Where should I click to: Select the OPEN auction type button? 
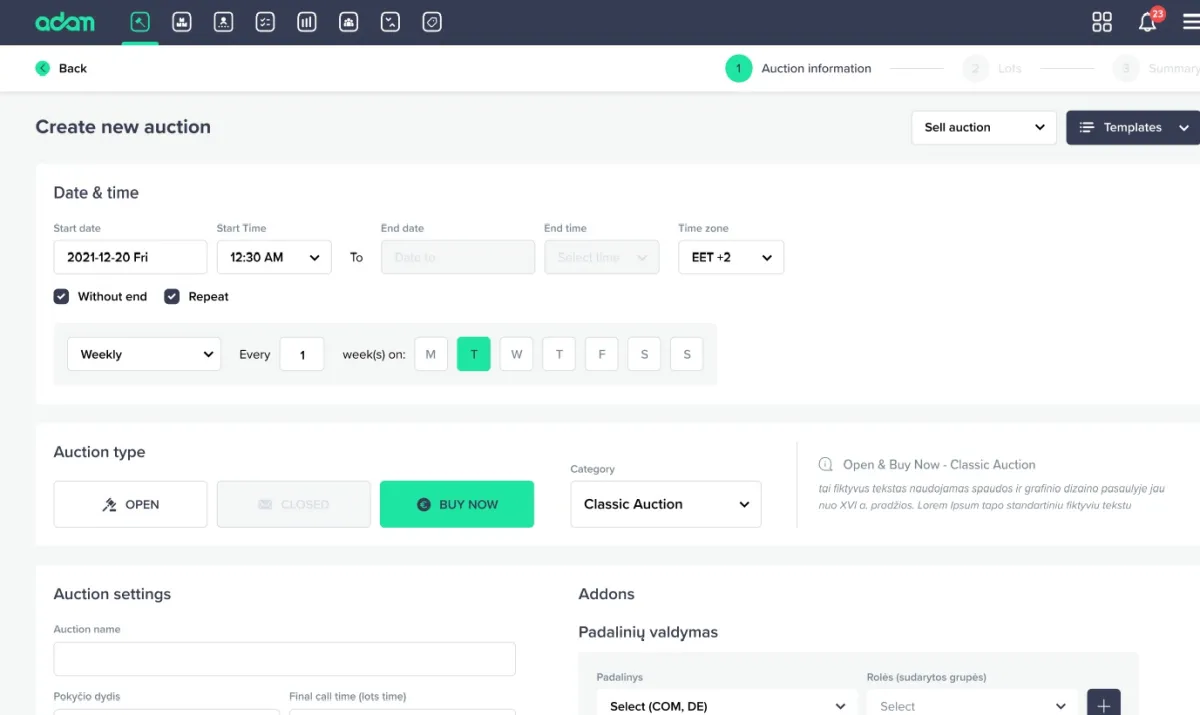(131, 504)
